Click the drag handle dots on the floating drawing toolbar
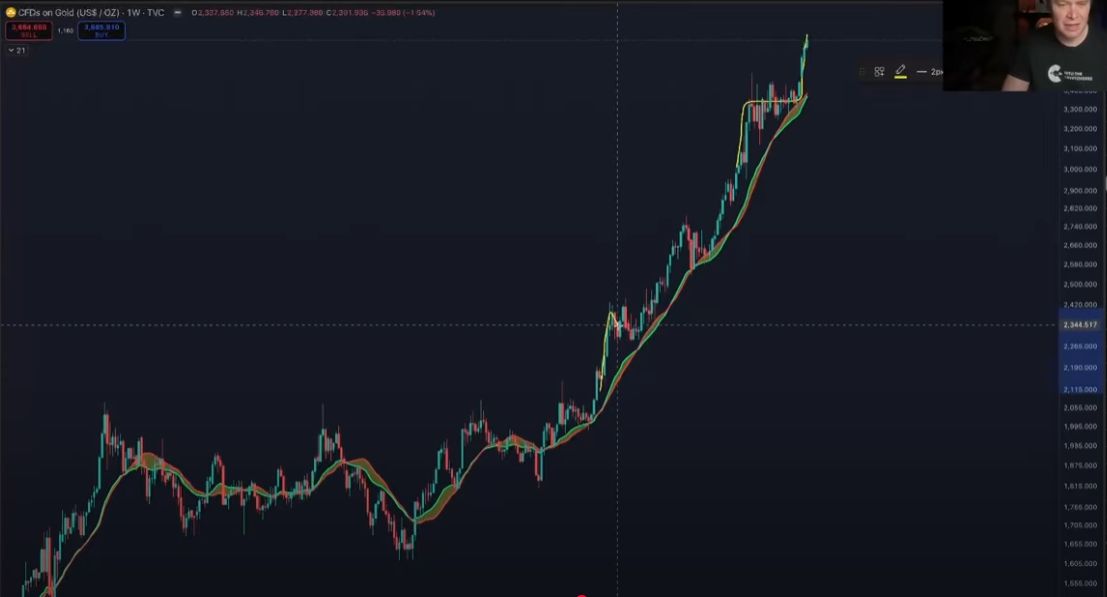The image size is (1107, 597). tap(862, 71)
